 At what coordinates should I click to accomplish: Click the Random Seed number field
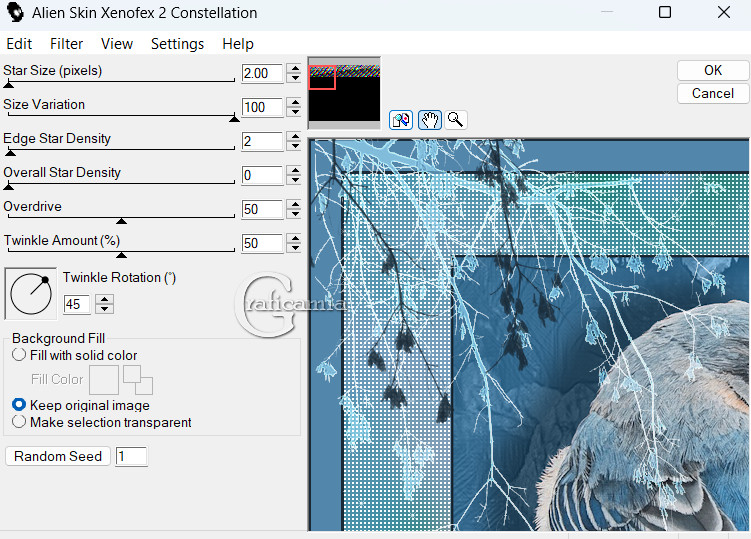(132, 456)
